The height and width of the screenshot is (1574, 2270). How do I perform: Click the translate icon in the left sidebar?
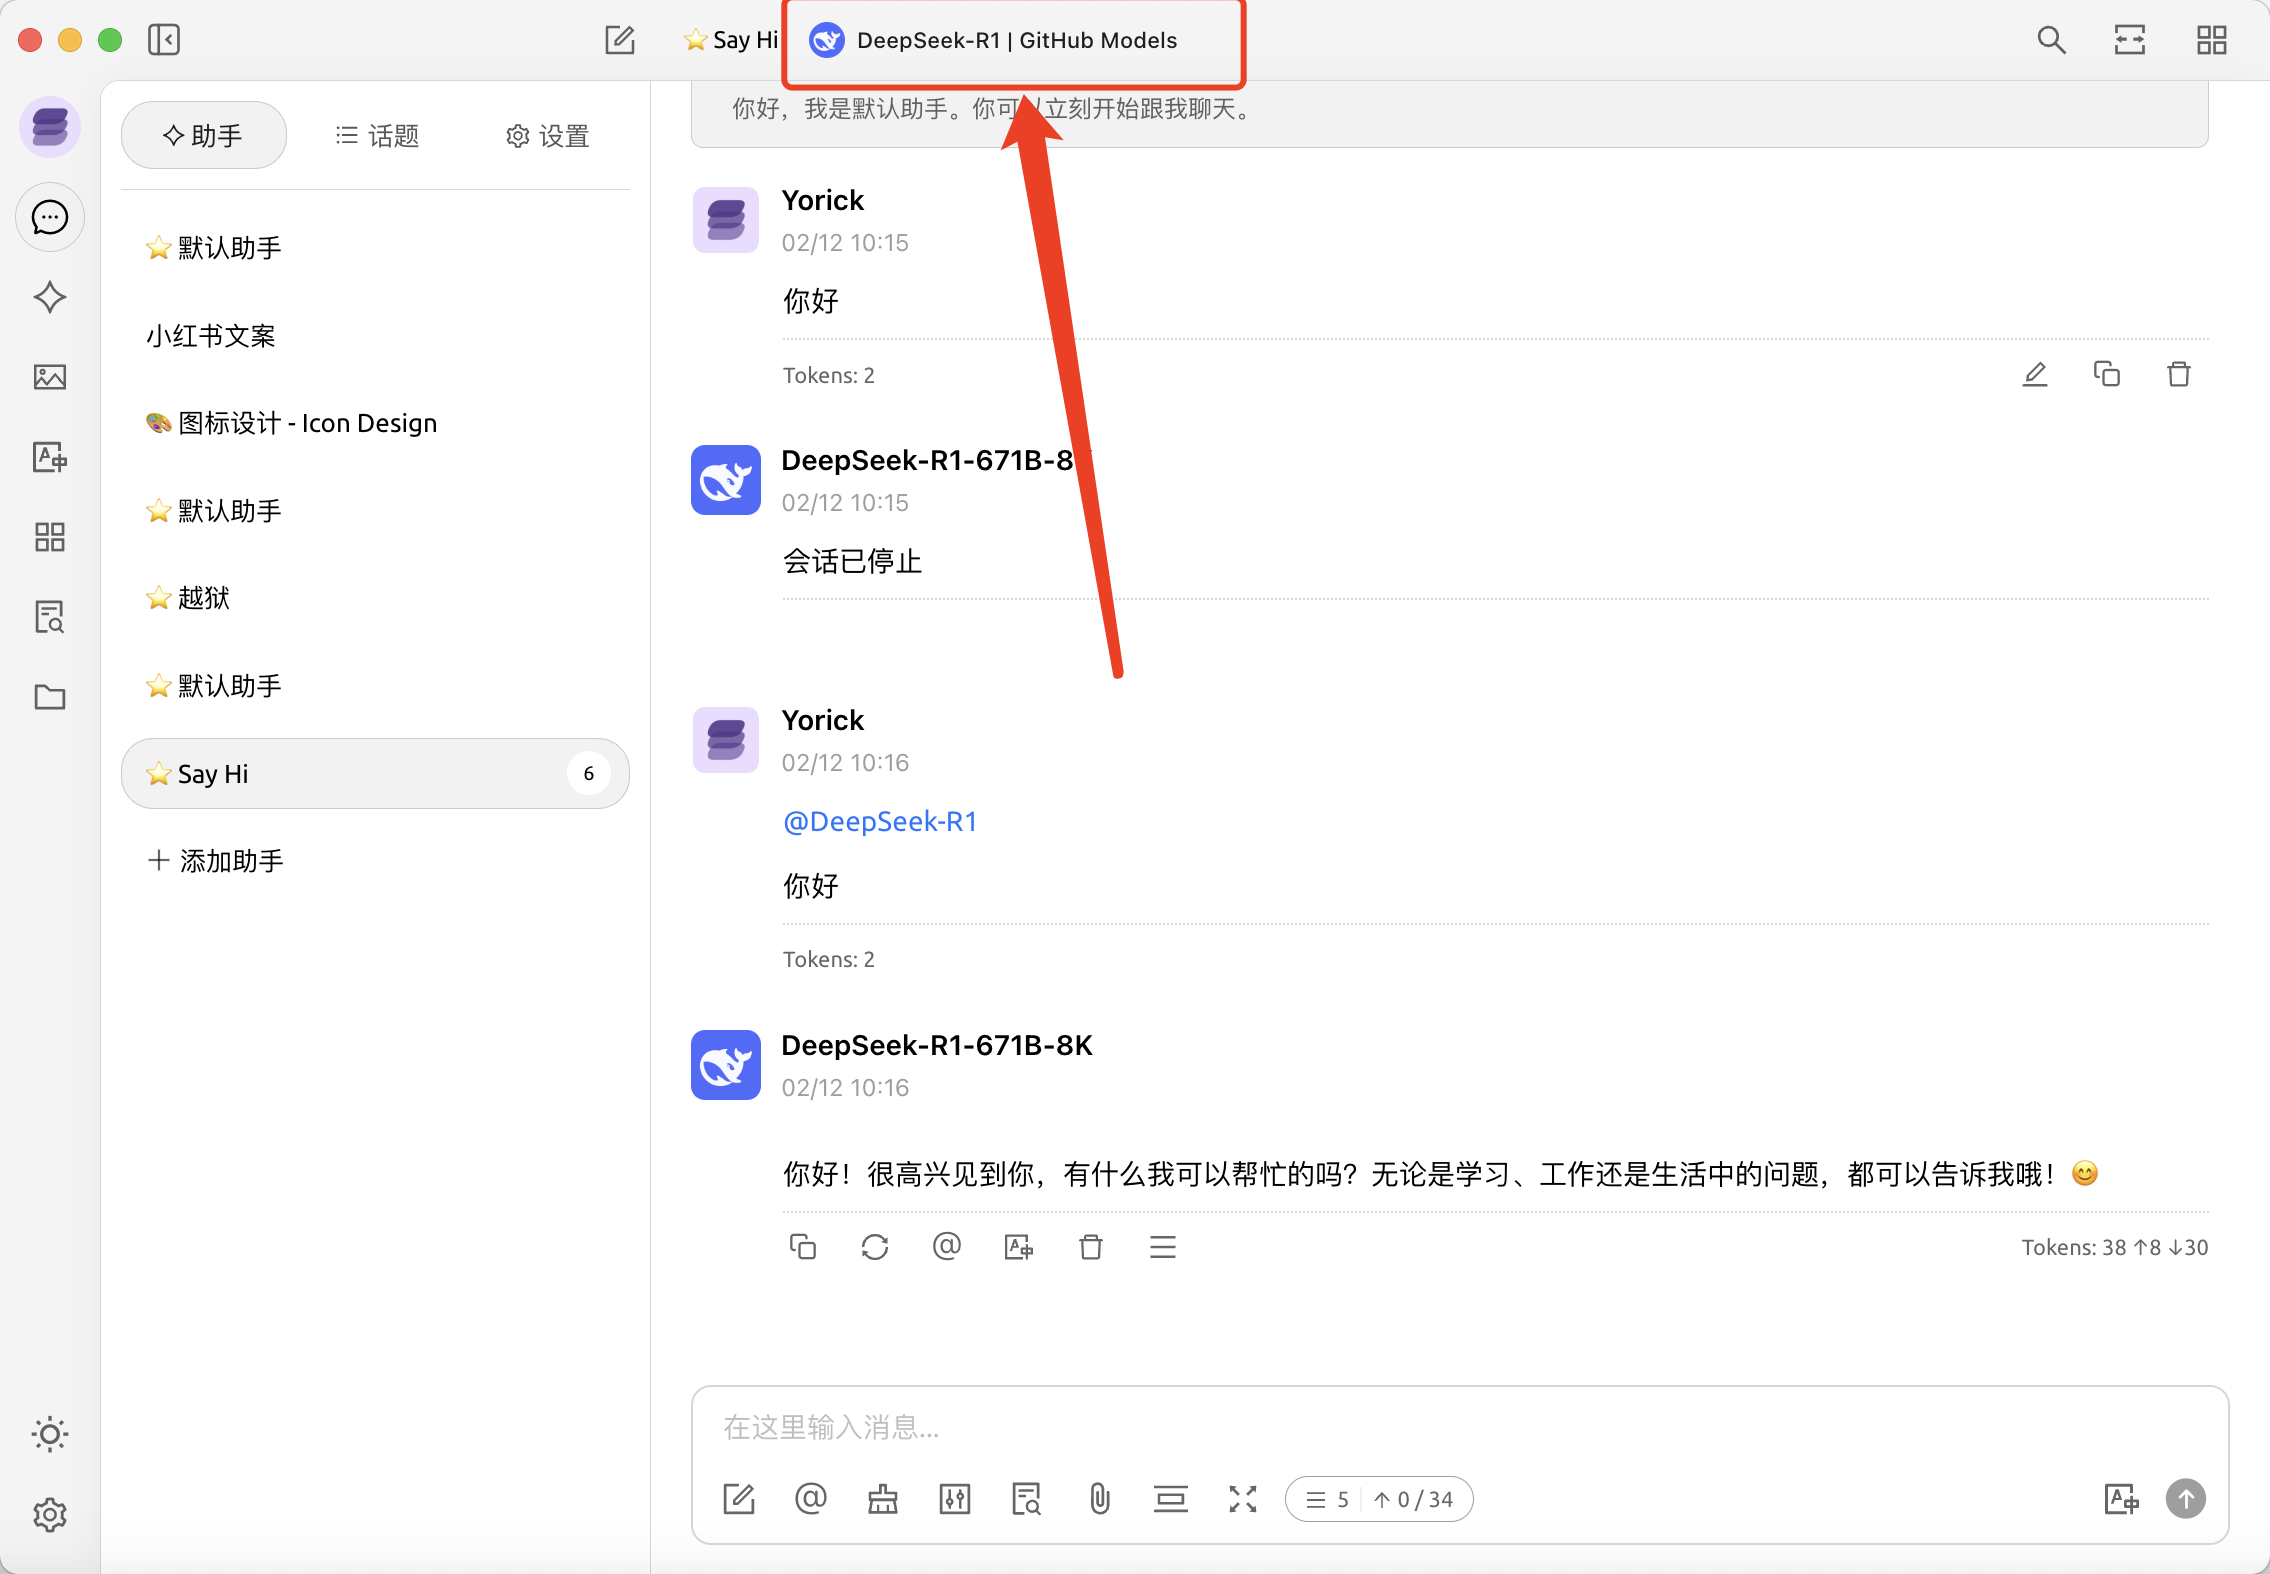coord(49,457)
